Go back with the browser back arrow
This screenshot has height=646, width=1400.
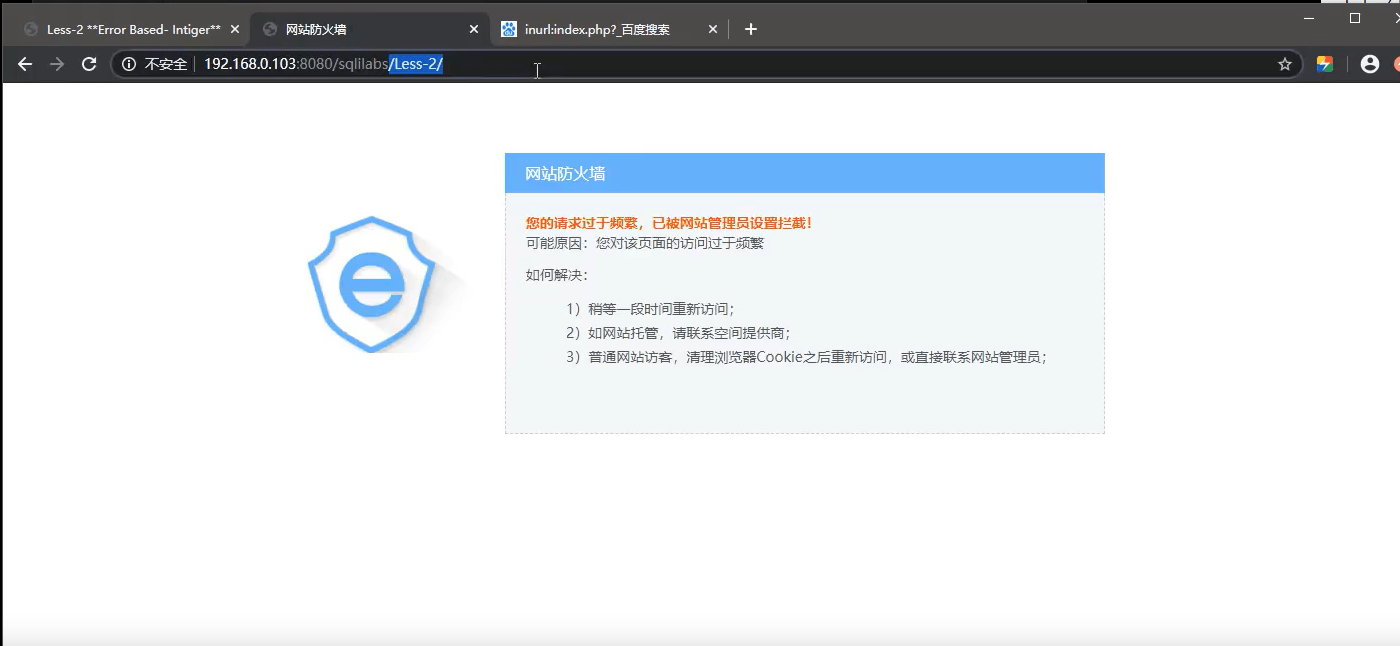[25, 64]
